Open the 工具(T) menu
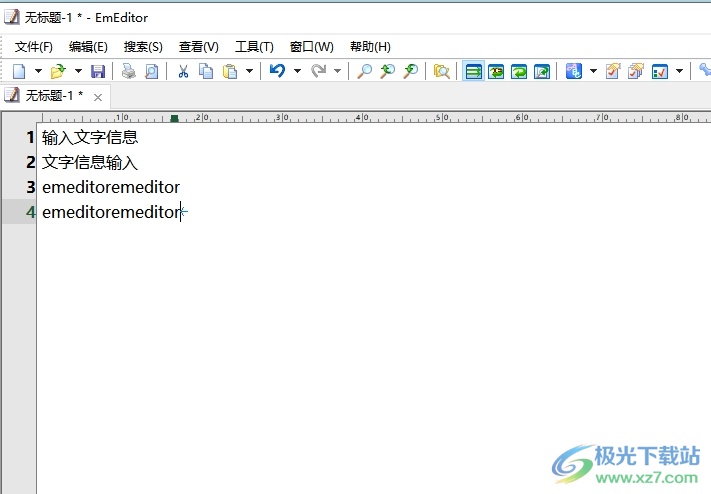The image size is (711, 494). click(x=254, y=47)
